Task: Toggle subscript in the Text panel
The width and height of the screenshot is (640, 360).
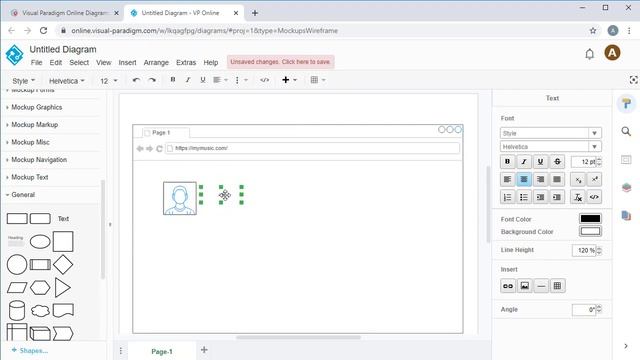Action: pos(578,179)
